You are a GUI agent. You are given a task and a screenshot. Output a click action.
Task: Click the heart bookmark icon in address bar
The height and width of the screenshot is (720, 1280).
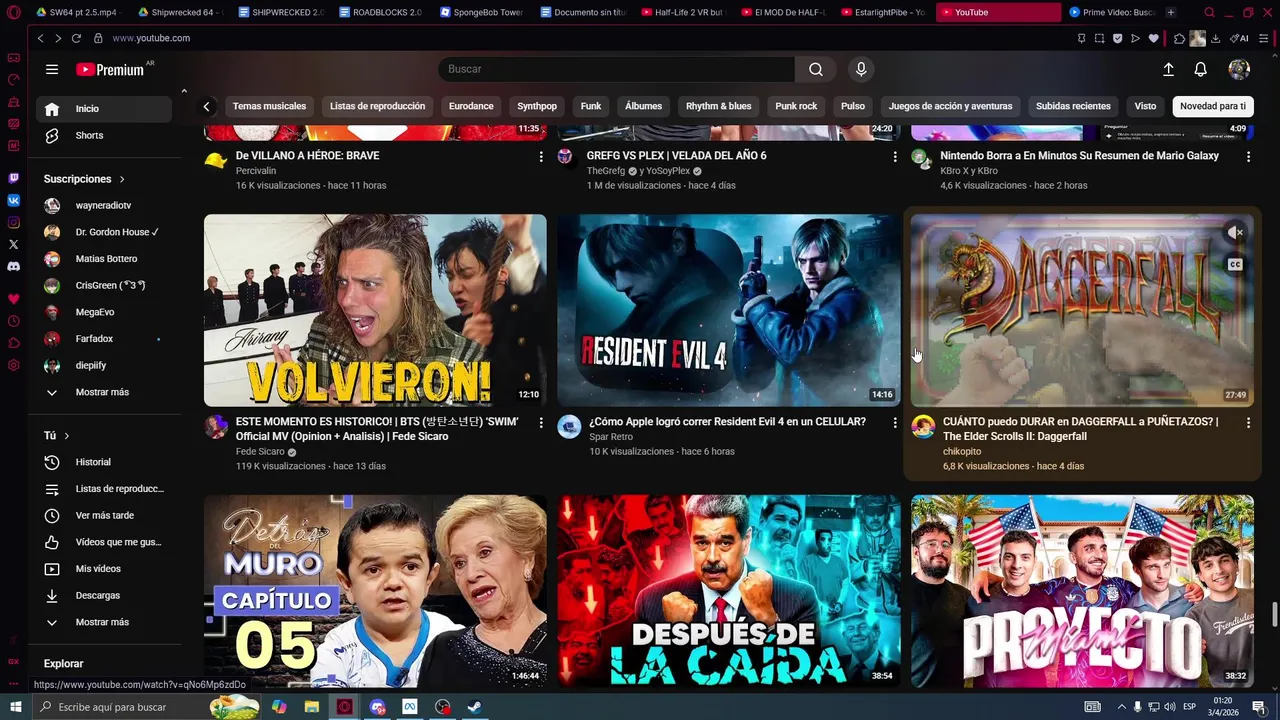[1153, 38]
